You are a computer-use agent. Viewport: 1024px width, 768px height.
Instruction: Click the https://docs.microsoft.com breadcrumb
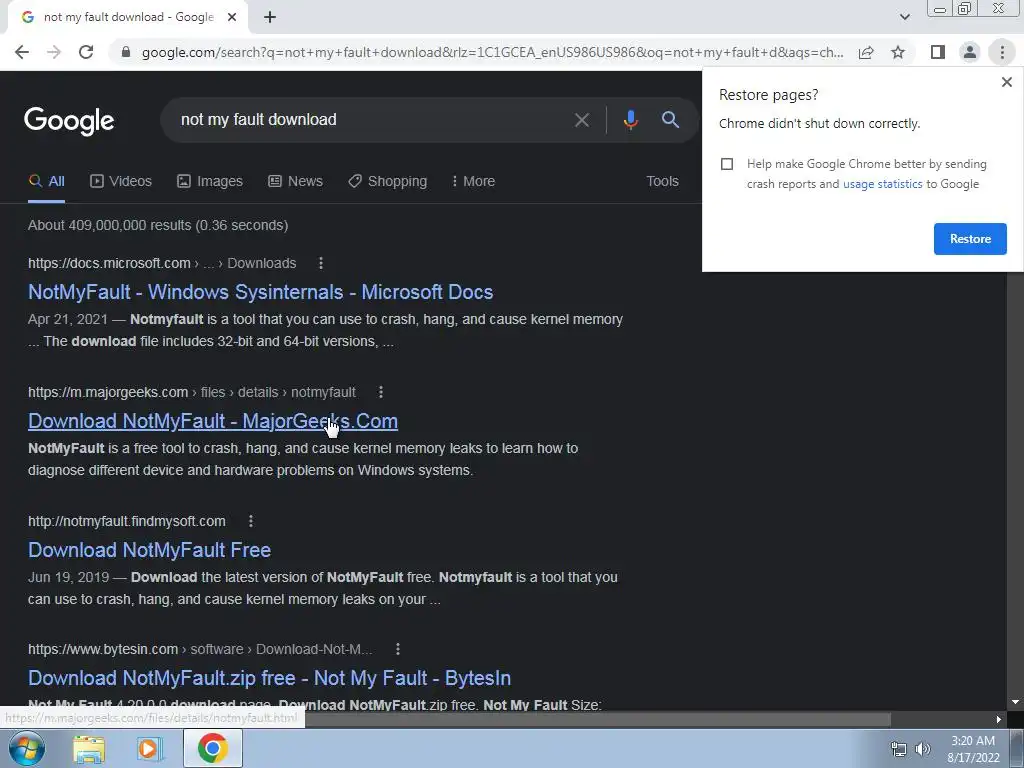109,263
